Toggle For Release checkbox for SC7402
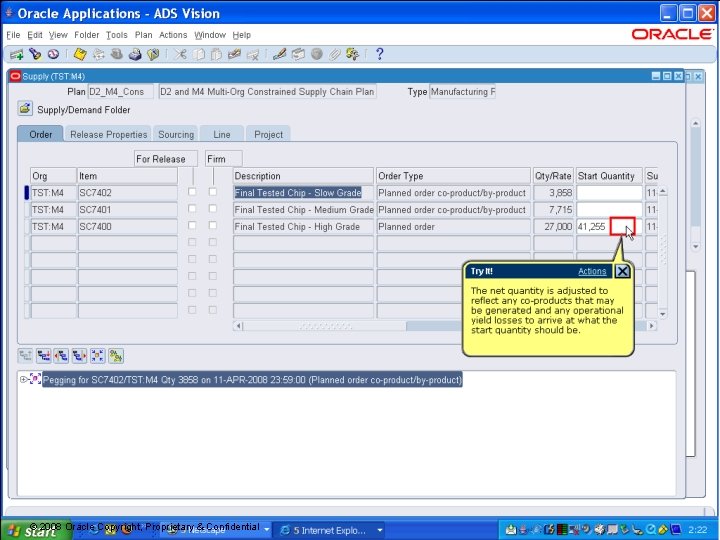 pos(192,191)
